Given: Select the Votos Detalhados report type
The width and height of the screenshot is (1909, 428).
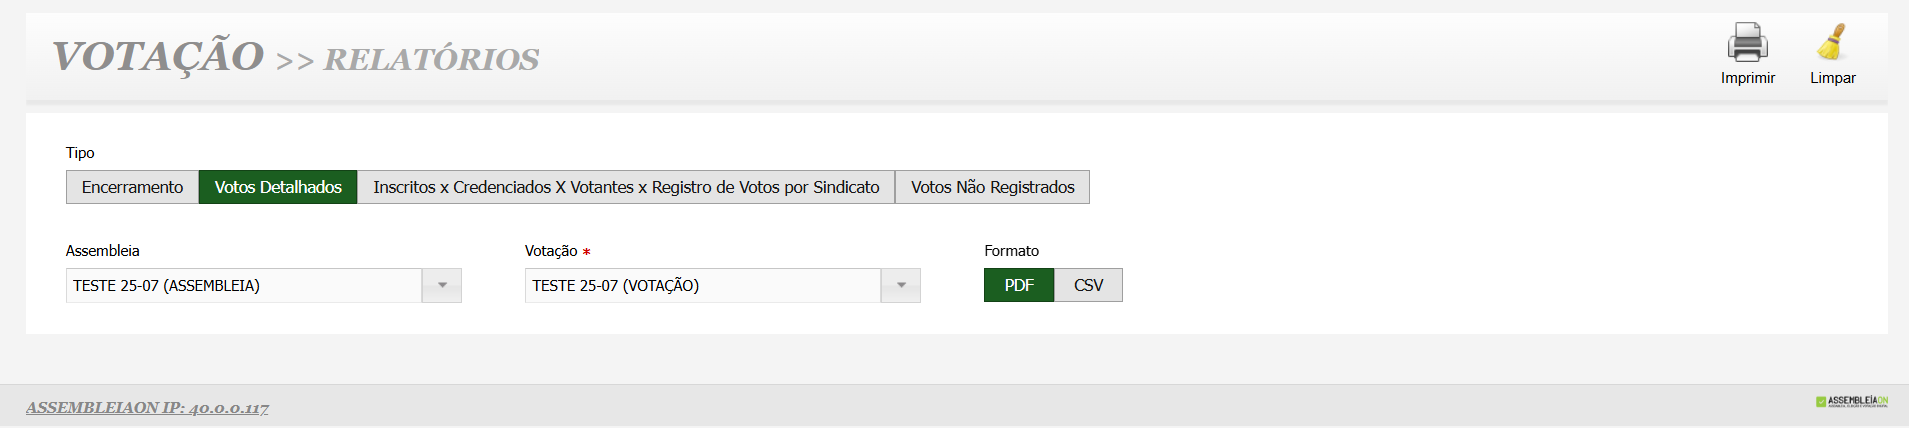Looking at the screenshot, I should (x=278, y=187).
